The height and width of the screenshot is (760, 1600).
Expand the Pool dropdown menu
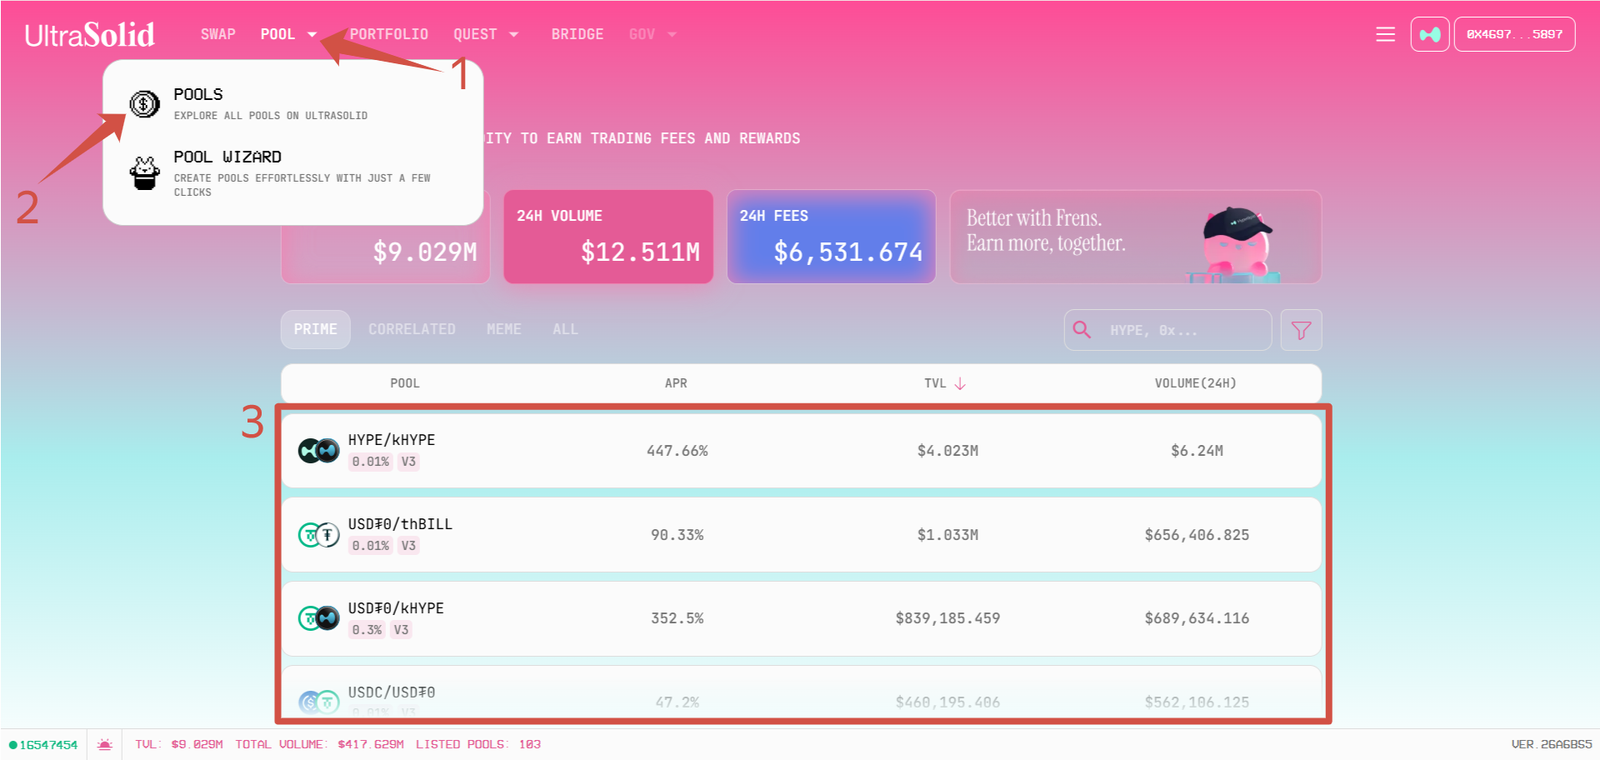(x=287, y=35)
